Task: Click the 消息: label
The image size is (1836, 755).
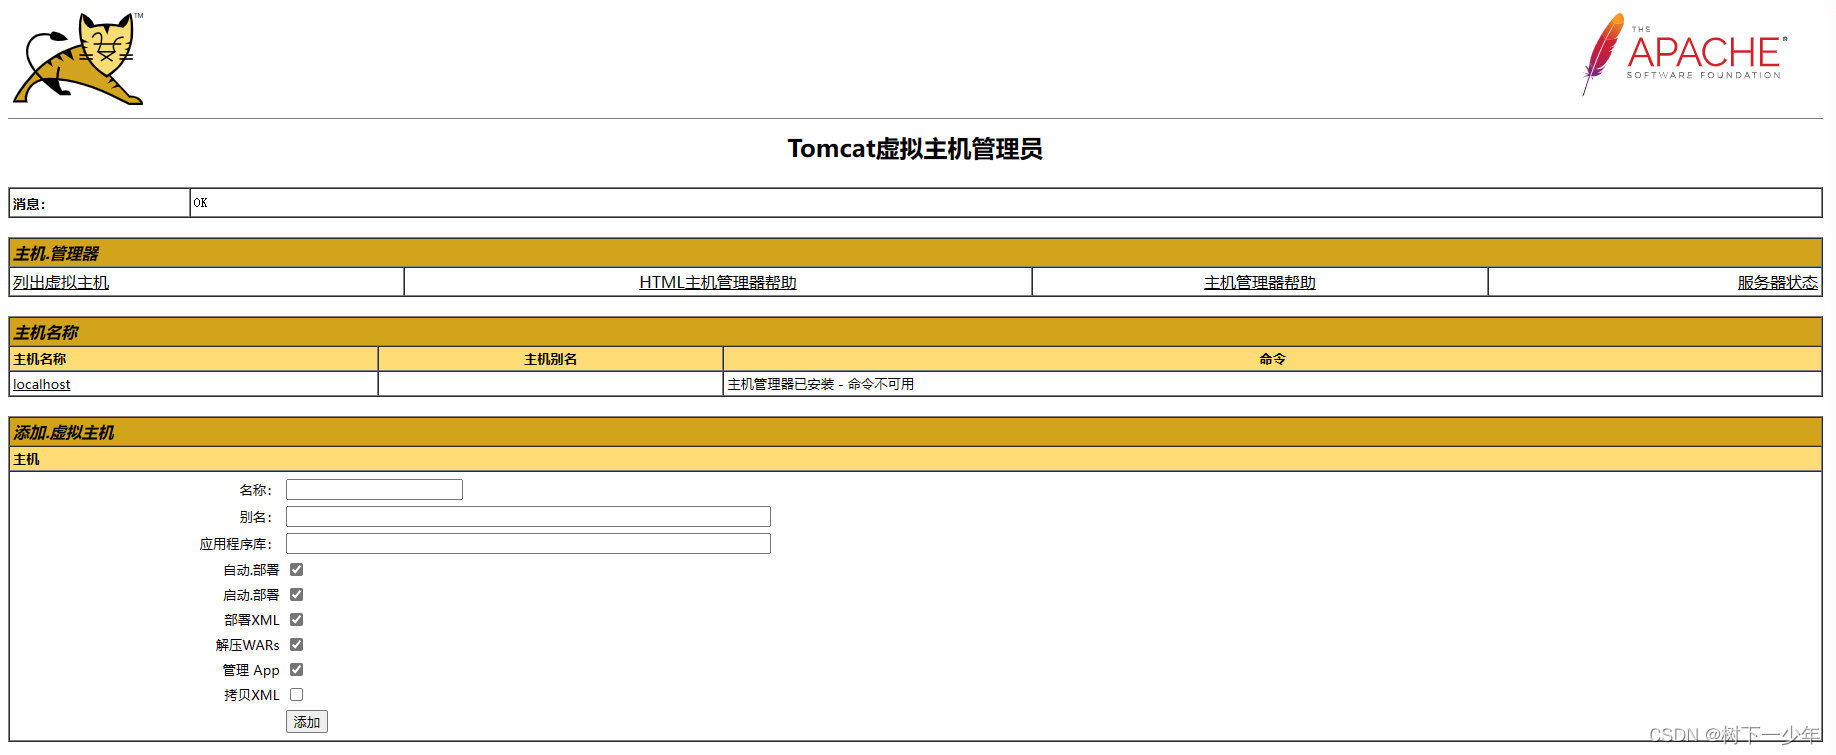Action: tap(29, 204)
